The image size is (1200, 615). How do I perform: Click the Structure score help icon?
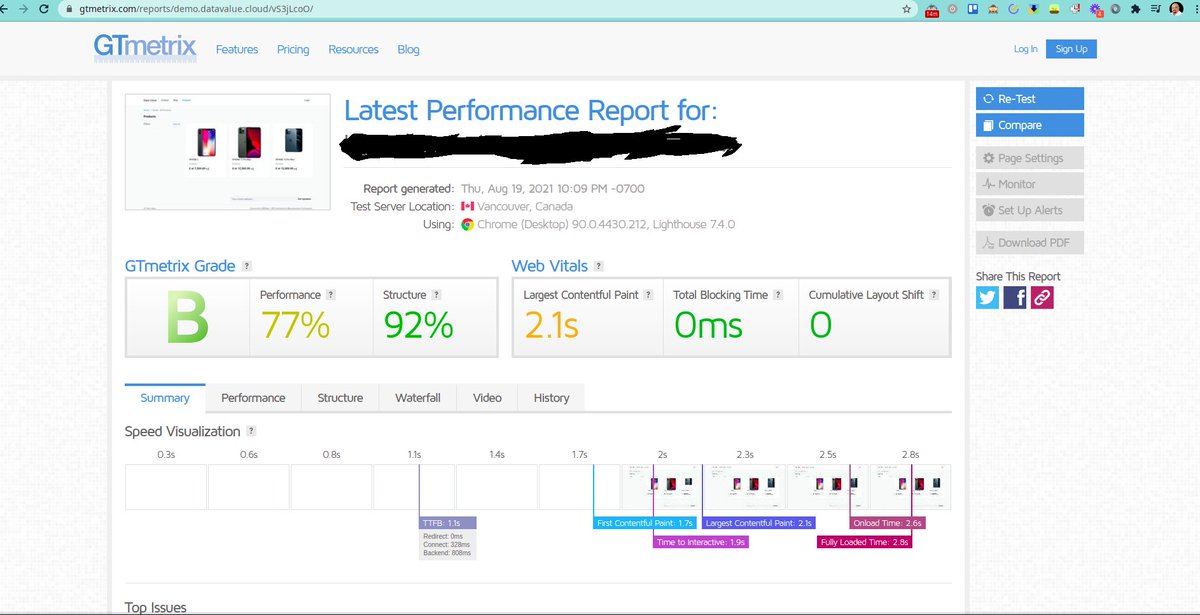pos(437,295)
